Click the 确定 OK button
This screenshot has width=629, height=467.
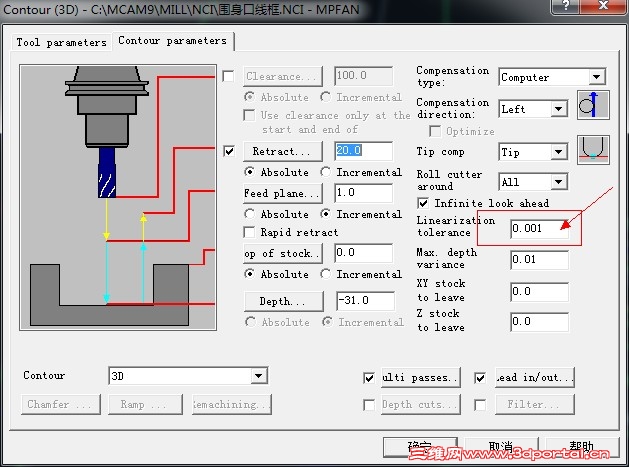click(420, 447)
